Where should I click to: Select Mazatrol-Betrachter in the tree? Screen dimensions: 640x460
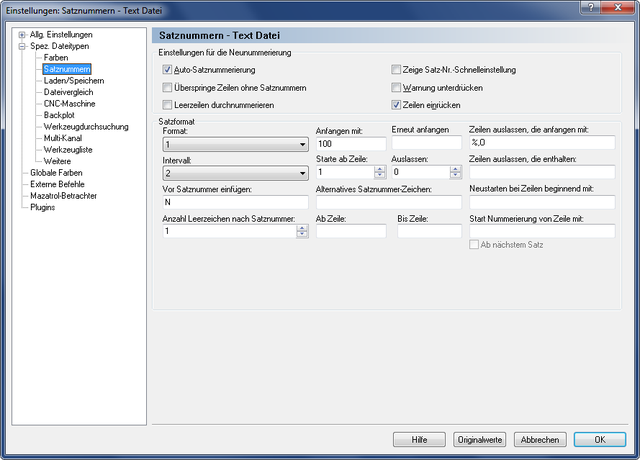[63, 196]
